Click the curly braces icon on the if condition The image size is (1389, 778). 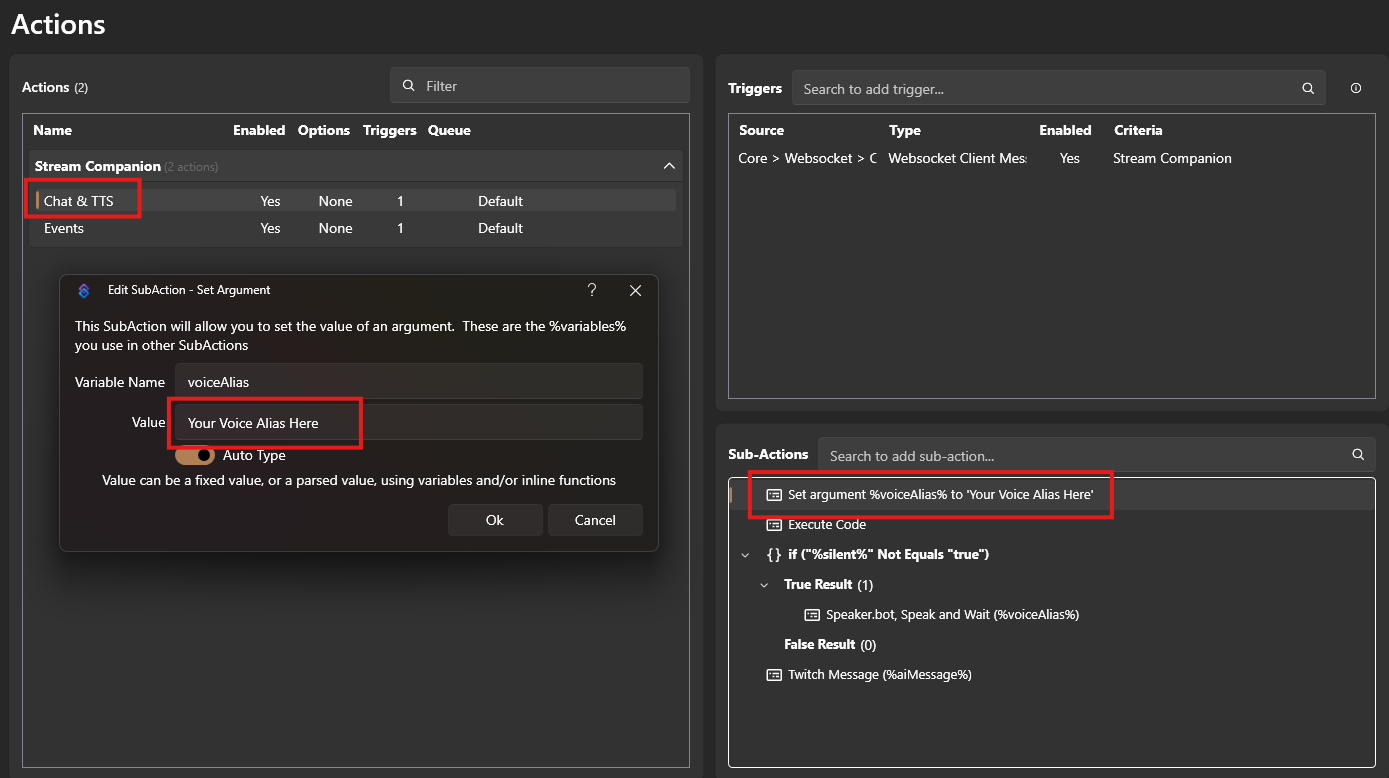[x=773, y=554]
